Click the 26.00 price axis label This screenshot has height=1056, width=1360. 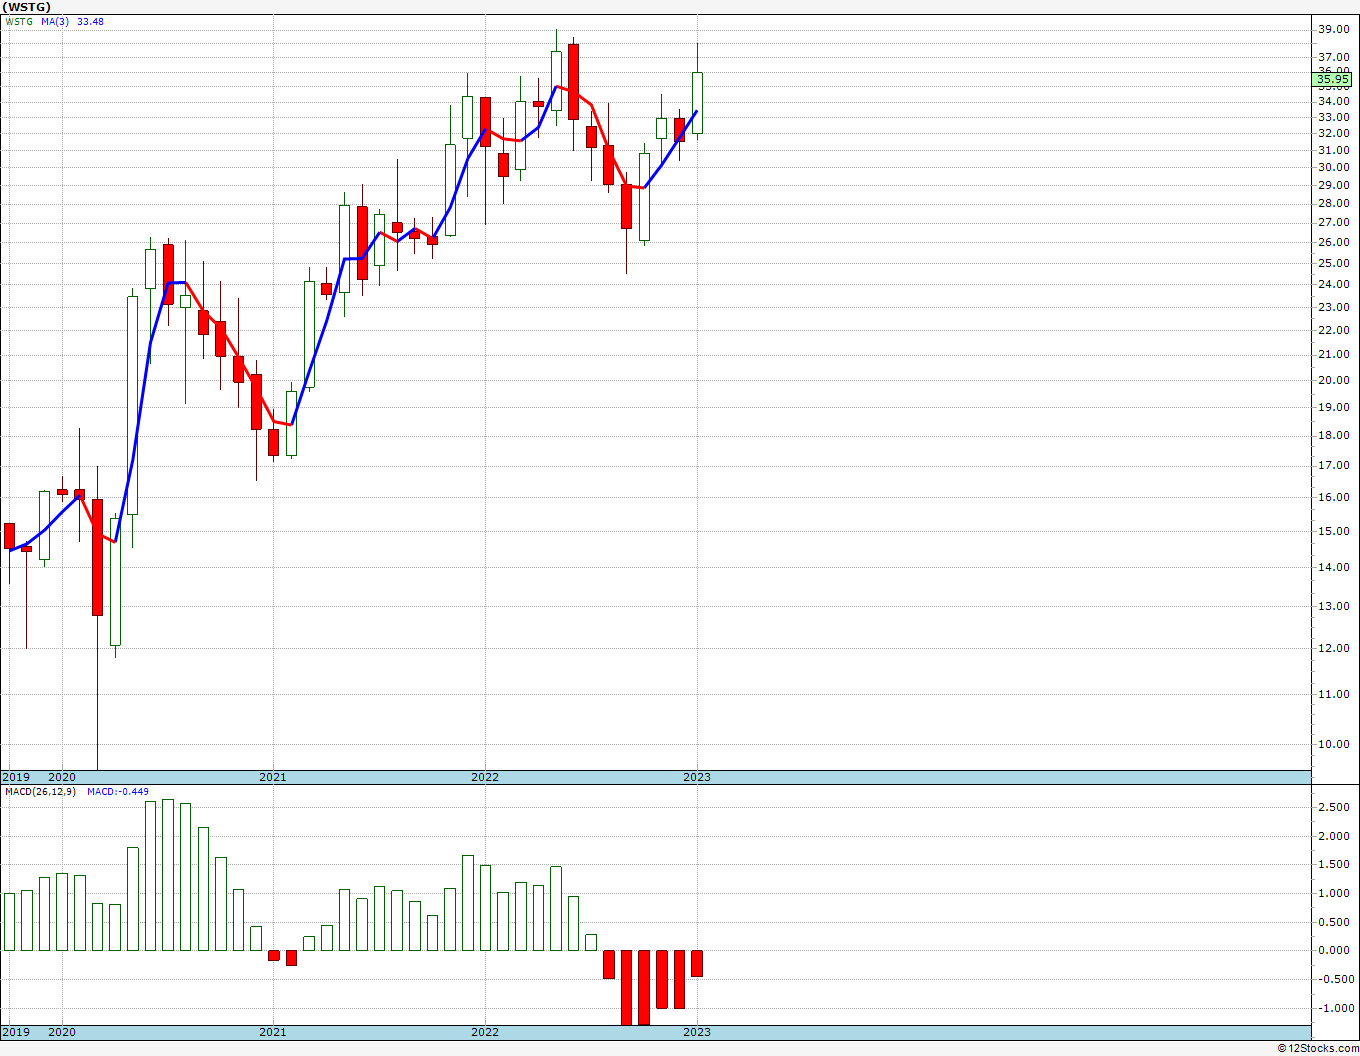pyautogui.click(x=1334, y=243)
